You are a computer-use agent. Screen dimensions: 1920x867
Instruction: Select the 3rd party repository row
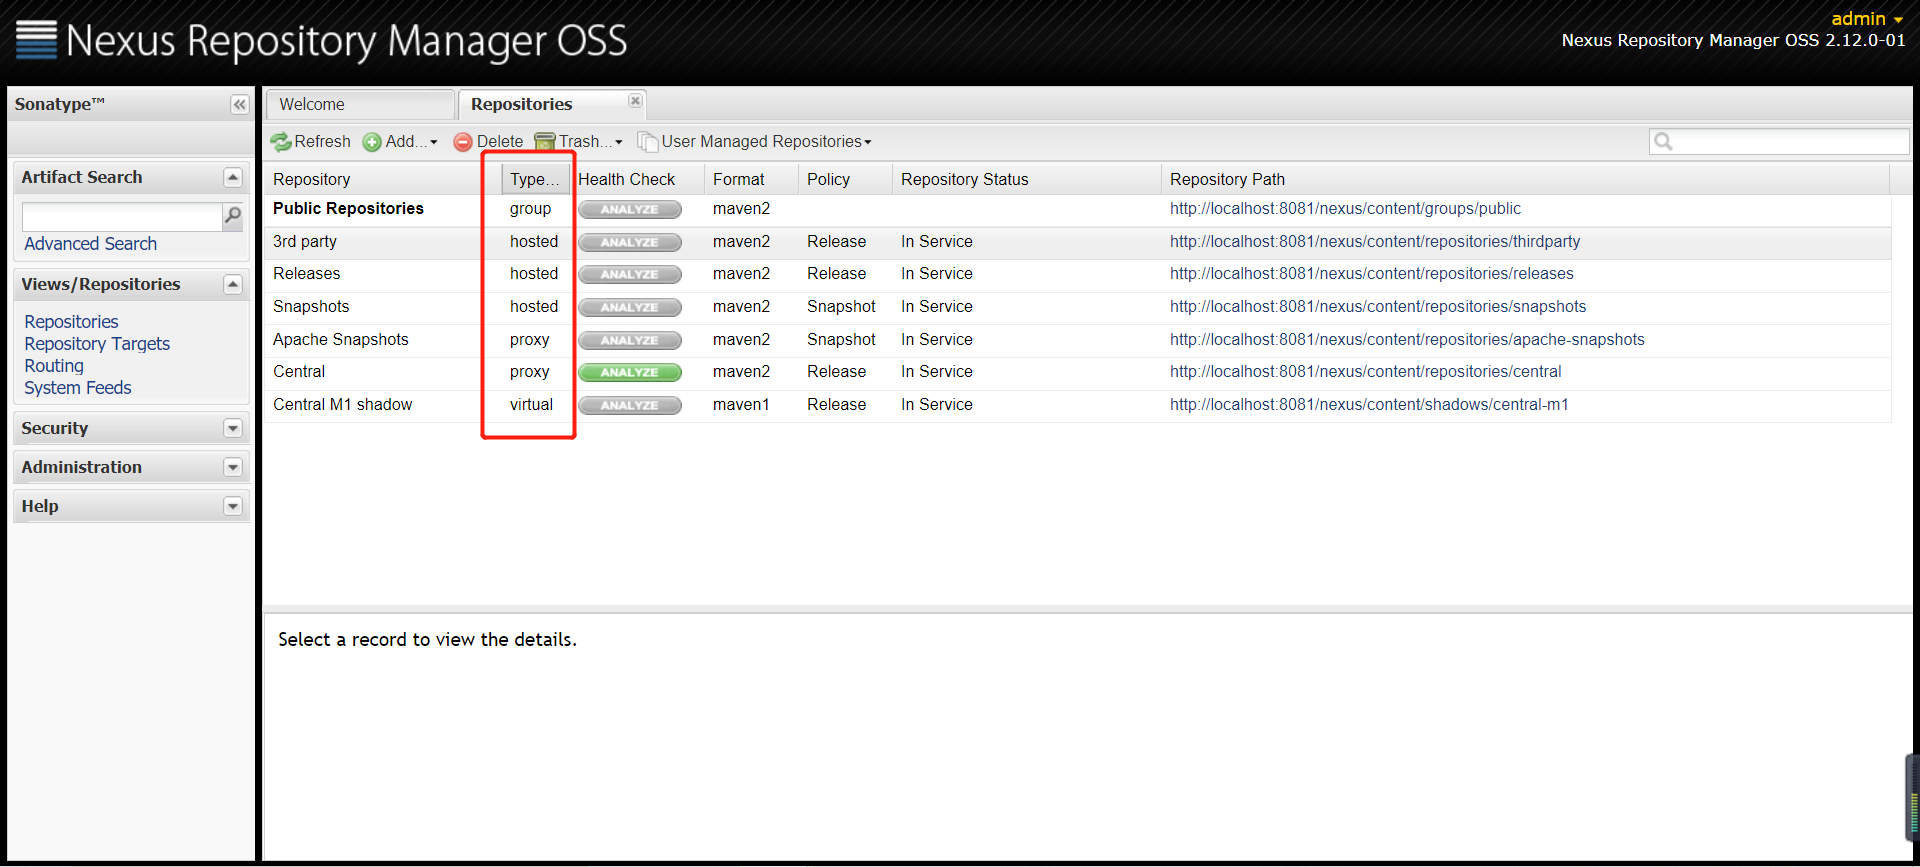tap(1077, 242)
